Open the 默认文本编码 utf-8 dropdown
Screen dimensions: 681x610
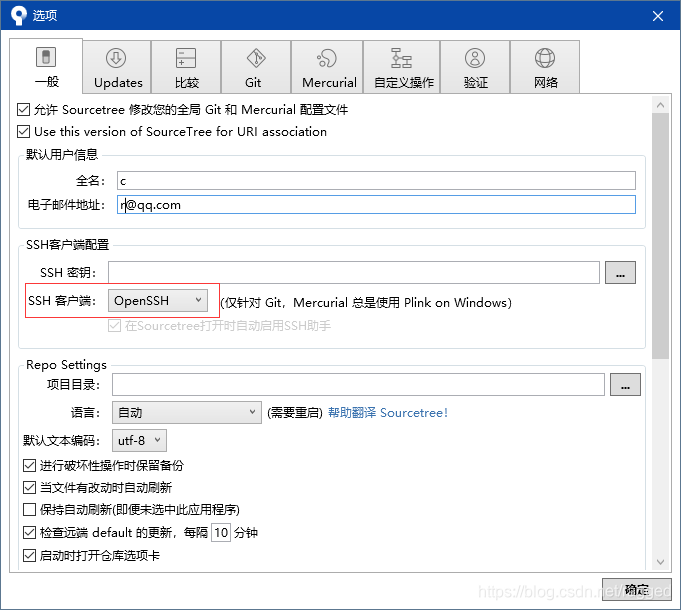139,441
